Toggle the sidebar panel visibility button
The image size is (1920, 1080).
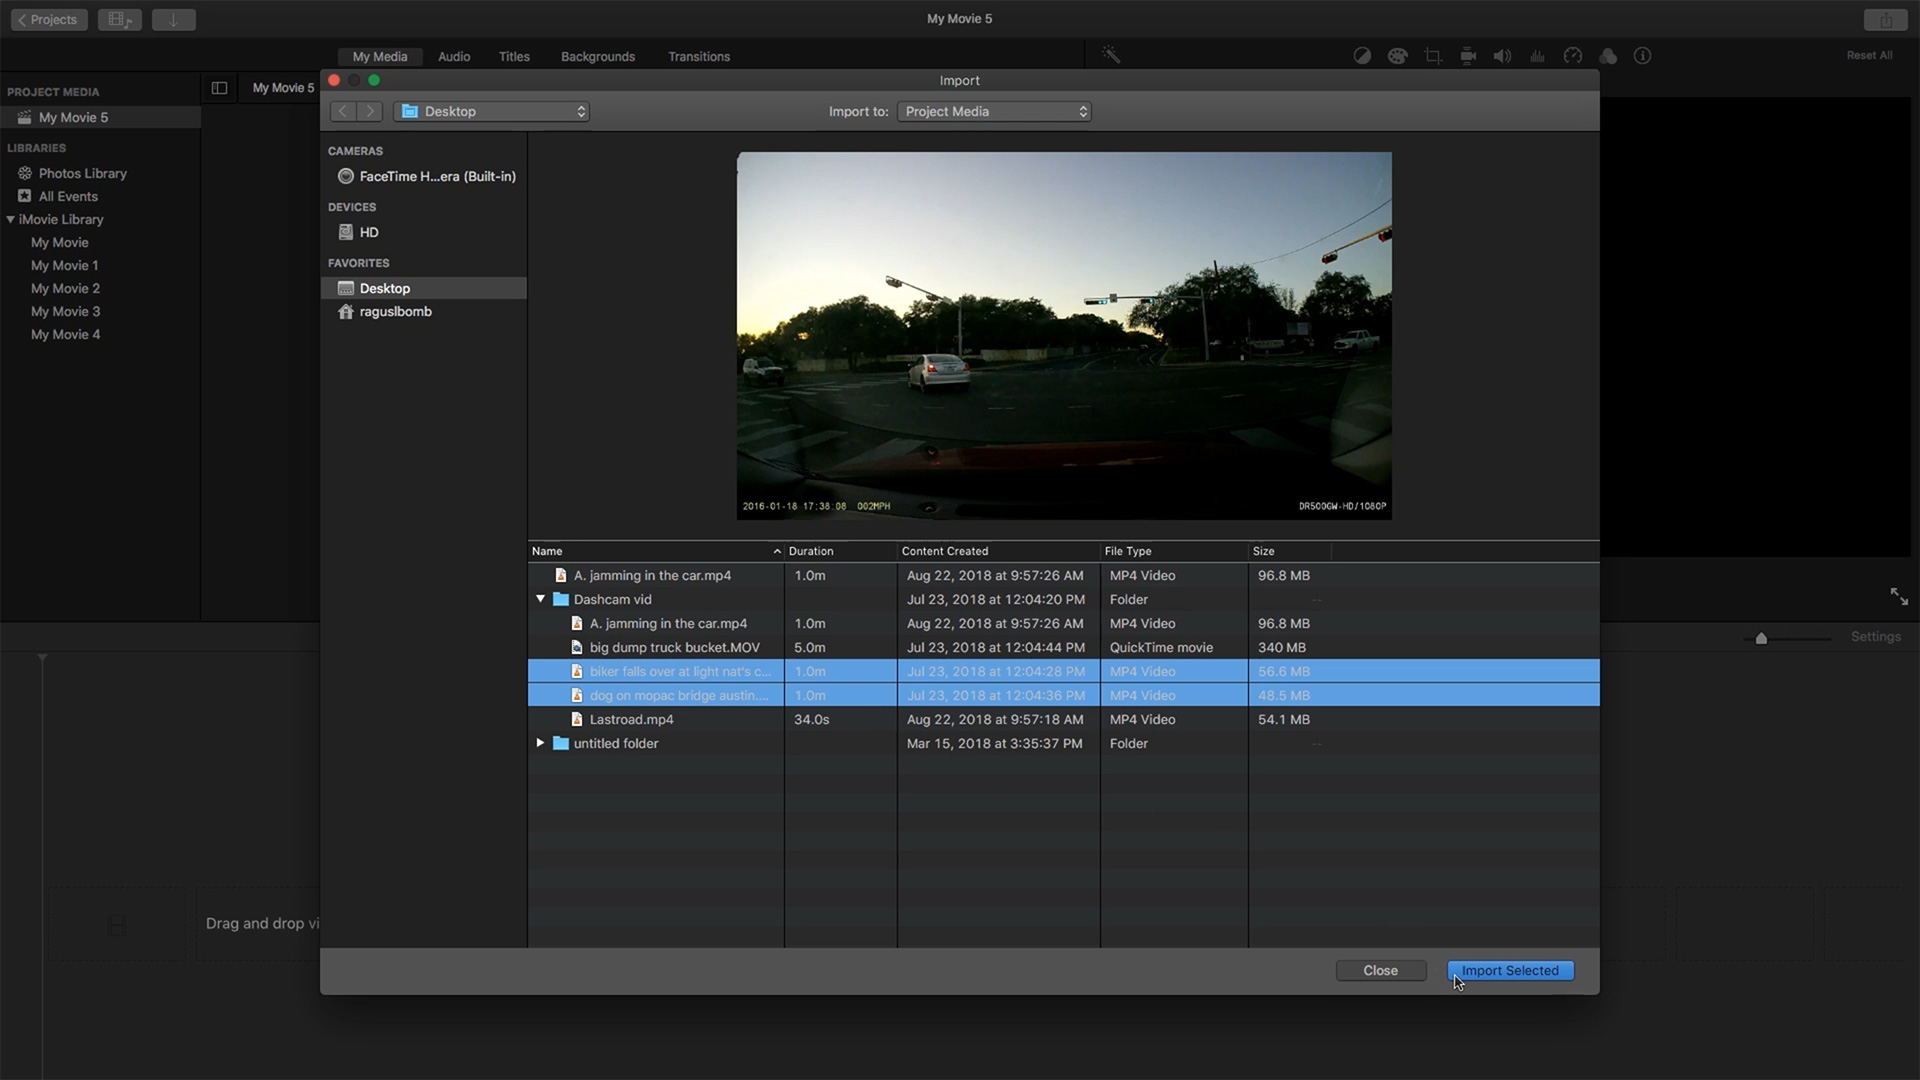pos(219,88)
